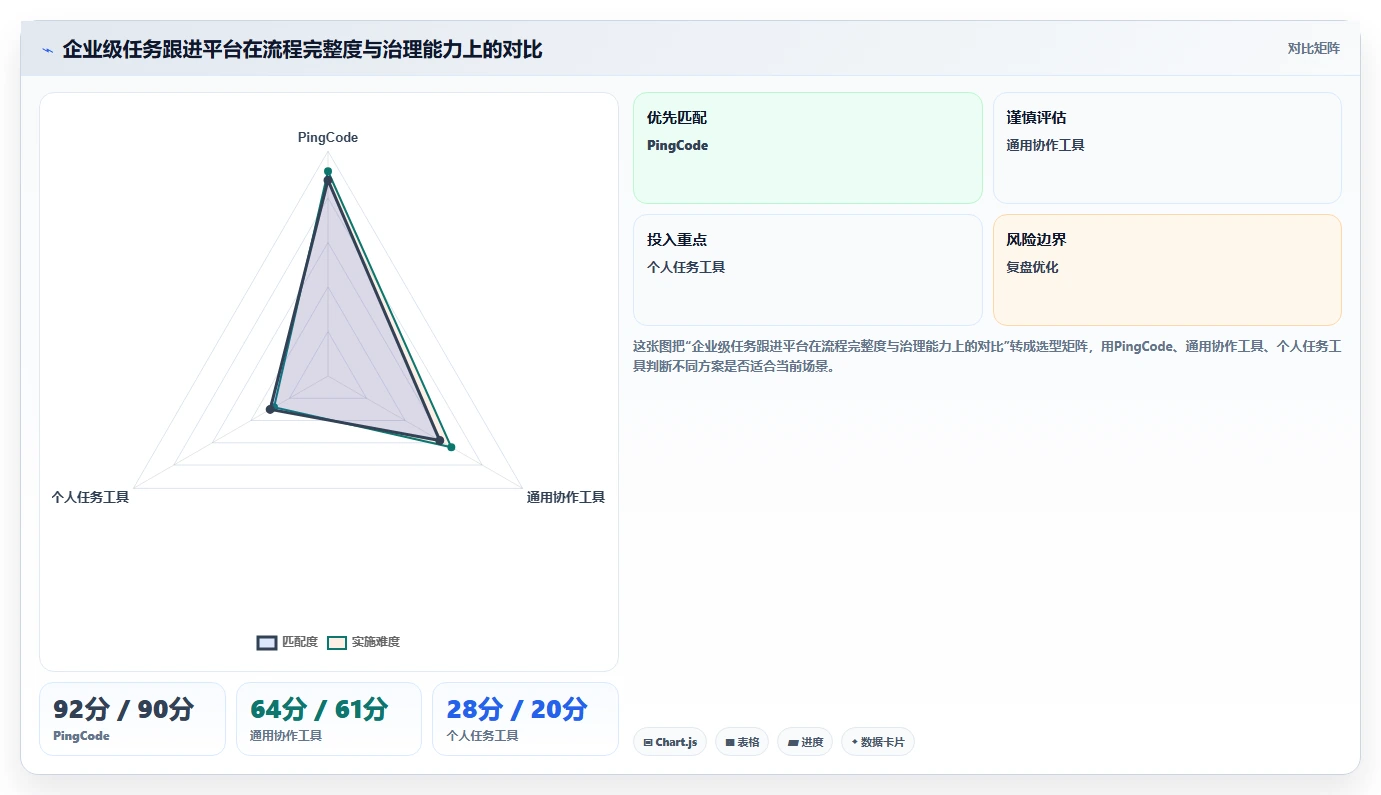Image resolution: width=1381 pixels, height=795 pixels.
Task: Select the 进度 tag
Action: (805, 742)
